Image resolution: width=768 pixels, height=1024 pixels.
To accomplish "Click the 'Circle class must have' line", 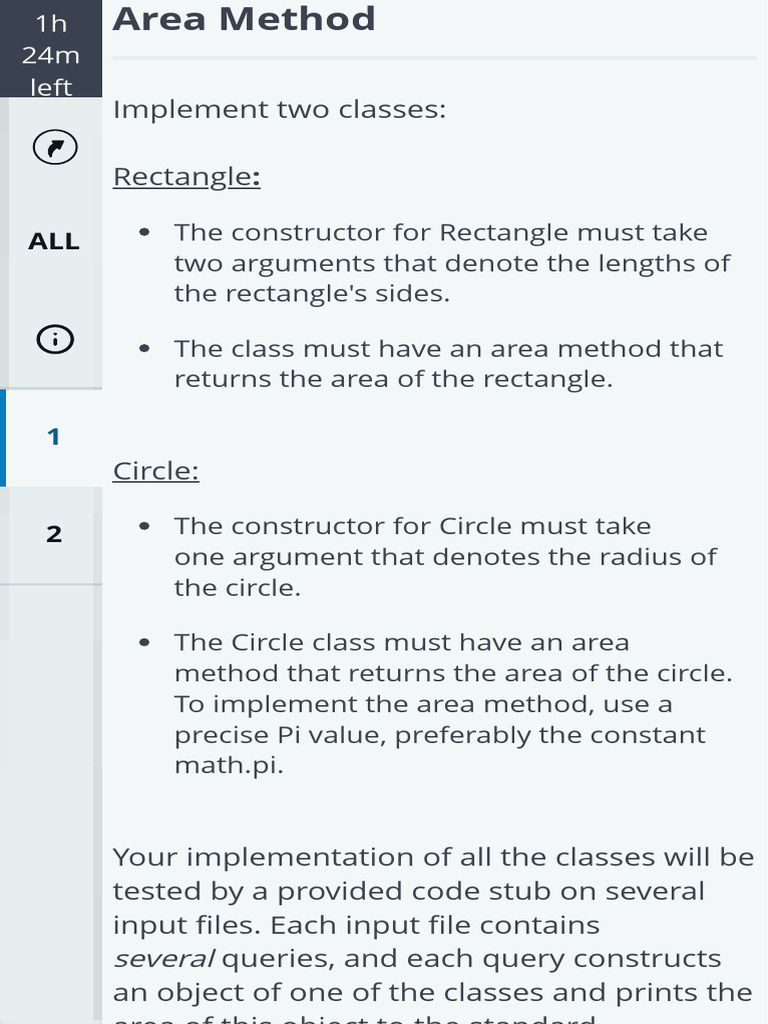I will point(402,642).
